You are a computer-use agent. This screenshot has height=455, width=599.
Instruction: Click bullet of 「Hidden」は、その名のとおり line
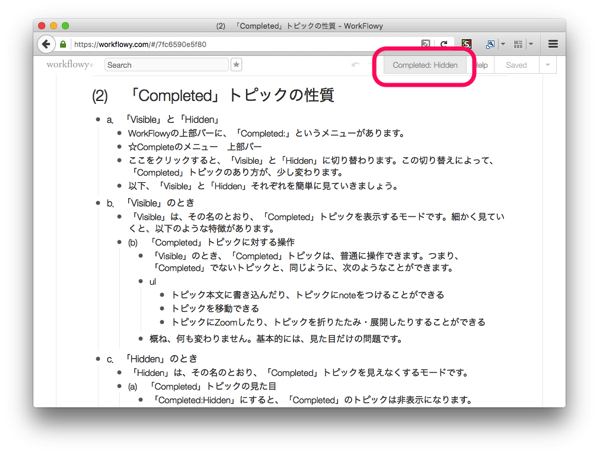(119, 372)
